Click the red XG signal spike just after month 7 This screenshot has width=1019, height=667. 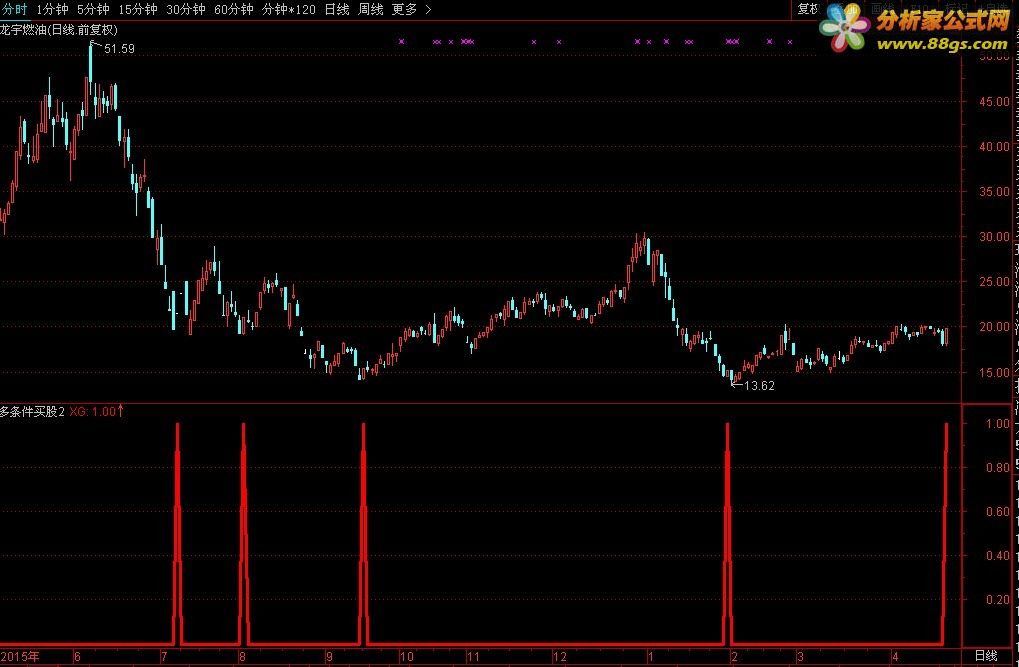tap(177, 533)
